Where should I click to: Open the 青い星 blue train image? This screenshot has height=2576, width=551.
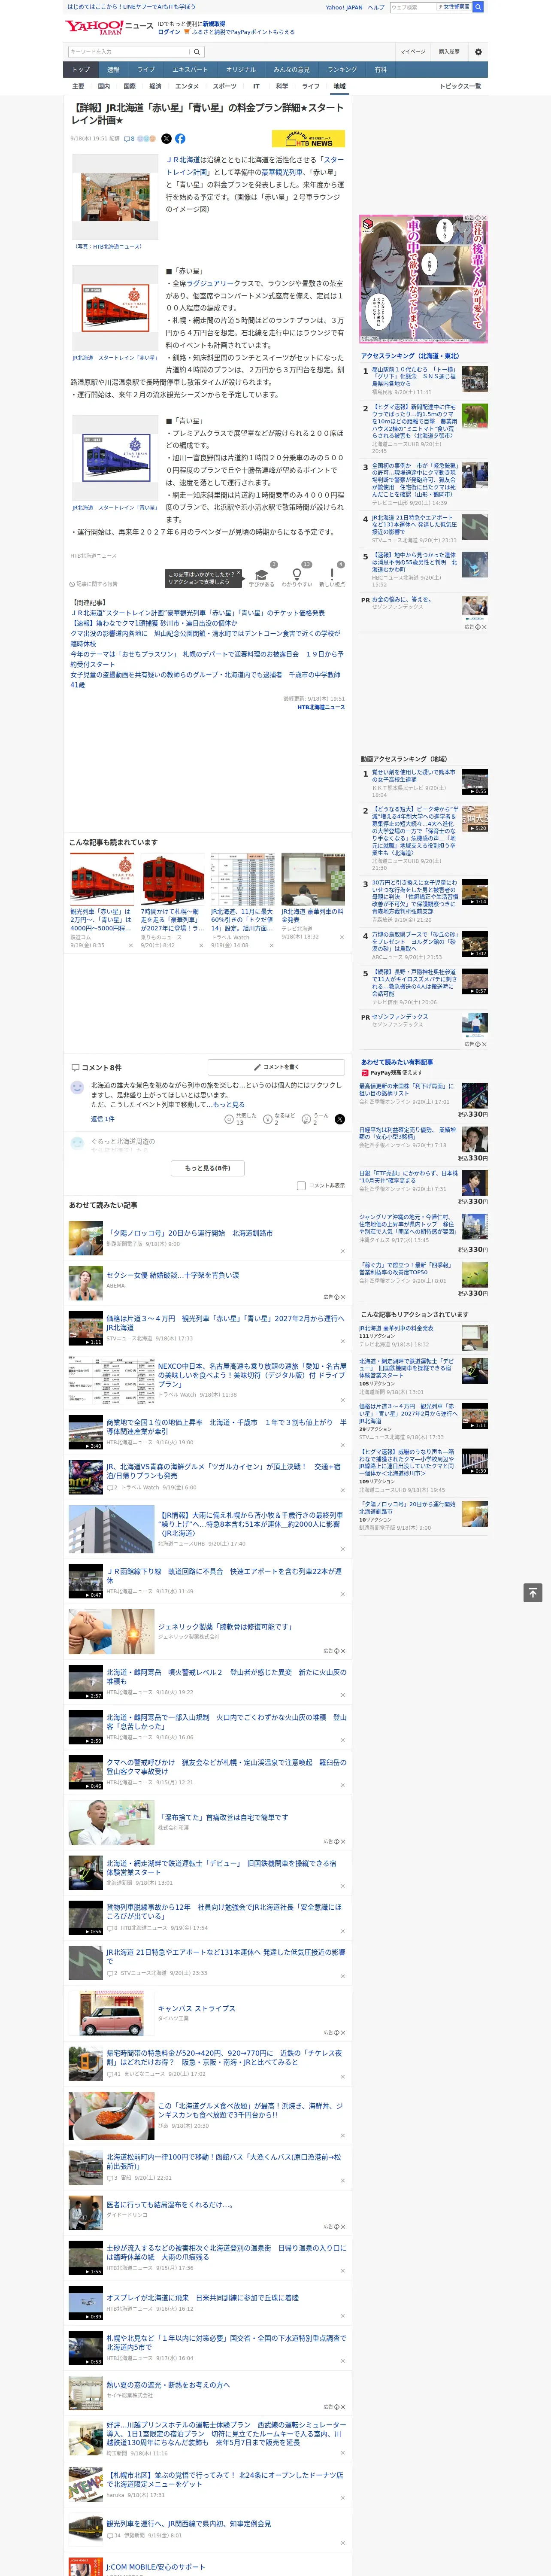pos(115,458)
